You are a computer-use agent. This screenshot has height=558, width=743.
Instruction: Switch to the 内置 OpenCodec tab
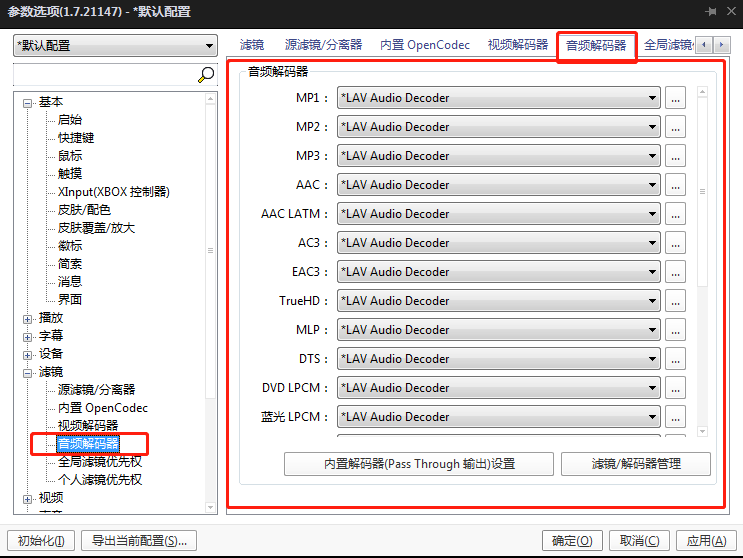tap(424, 45)
